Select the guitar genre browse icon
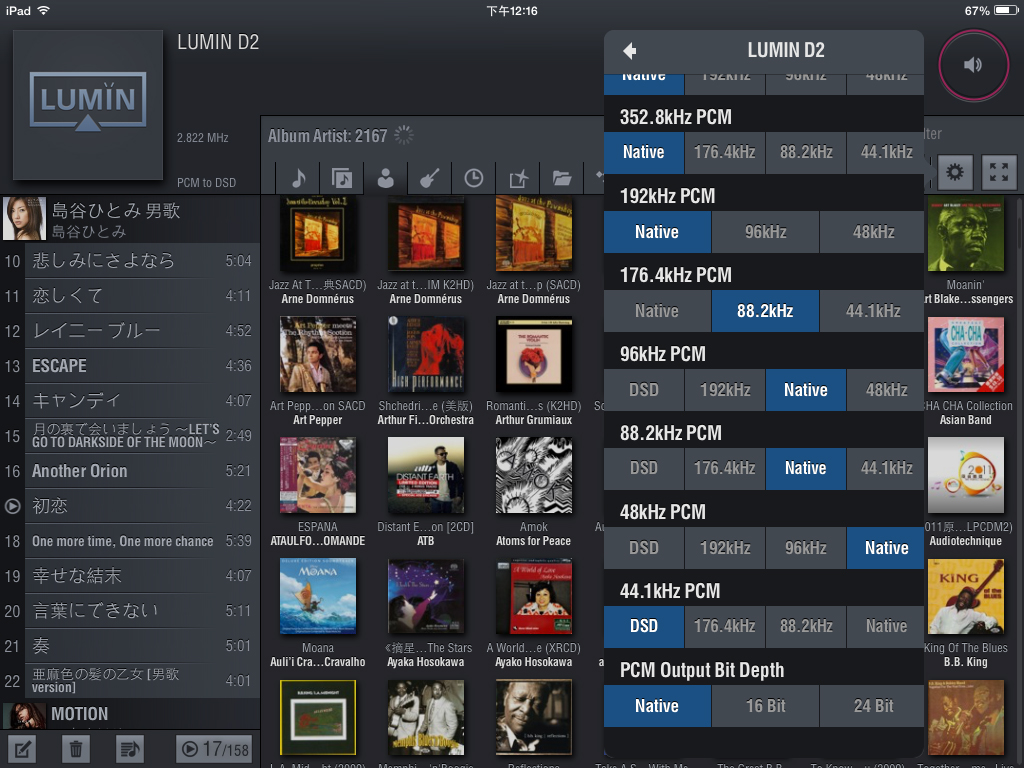The width and height of the screenshot is (1024, 768). click(x=429, y=178)
